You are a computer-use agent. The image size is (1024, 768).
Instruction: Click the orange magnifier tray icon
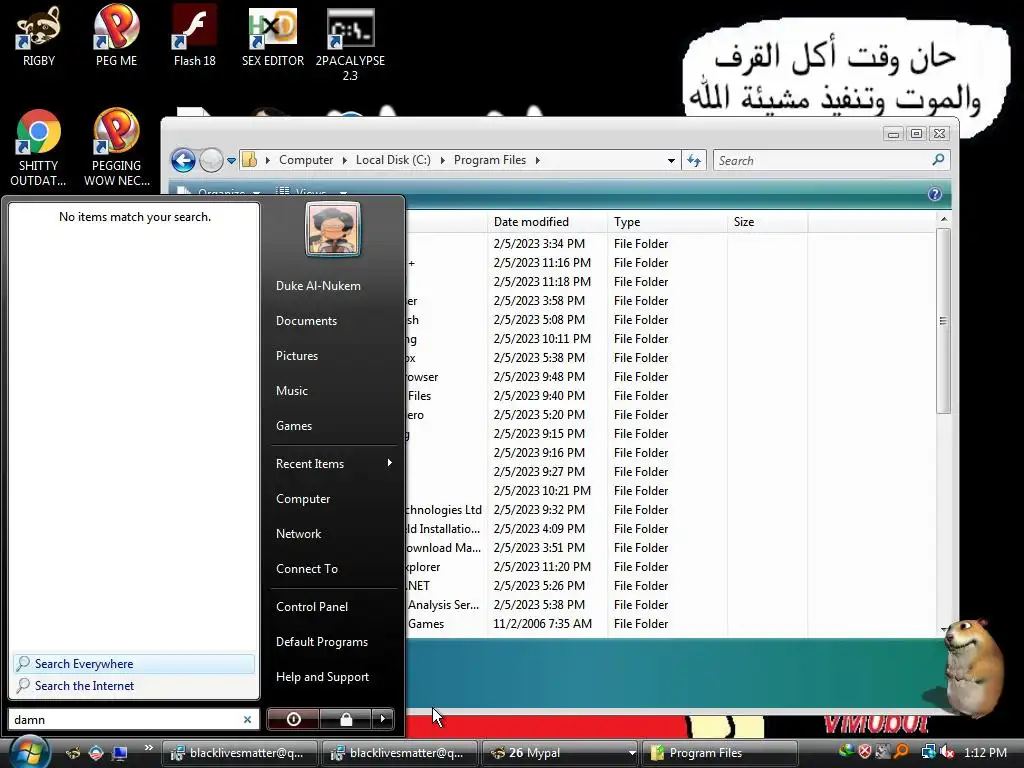[x=901, y=752]
